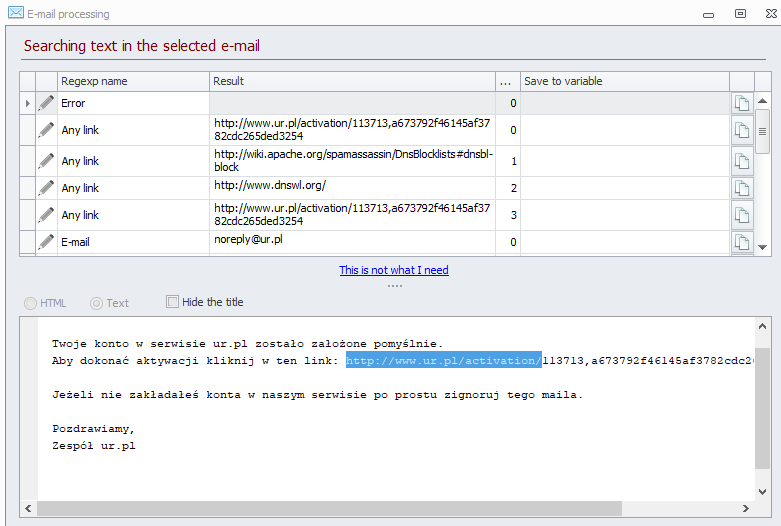Copy the first activation link result, index 0

coord(742,130)
